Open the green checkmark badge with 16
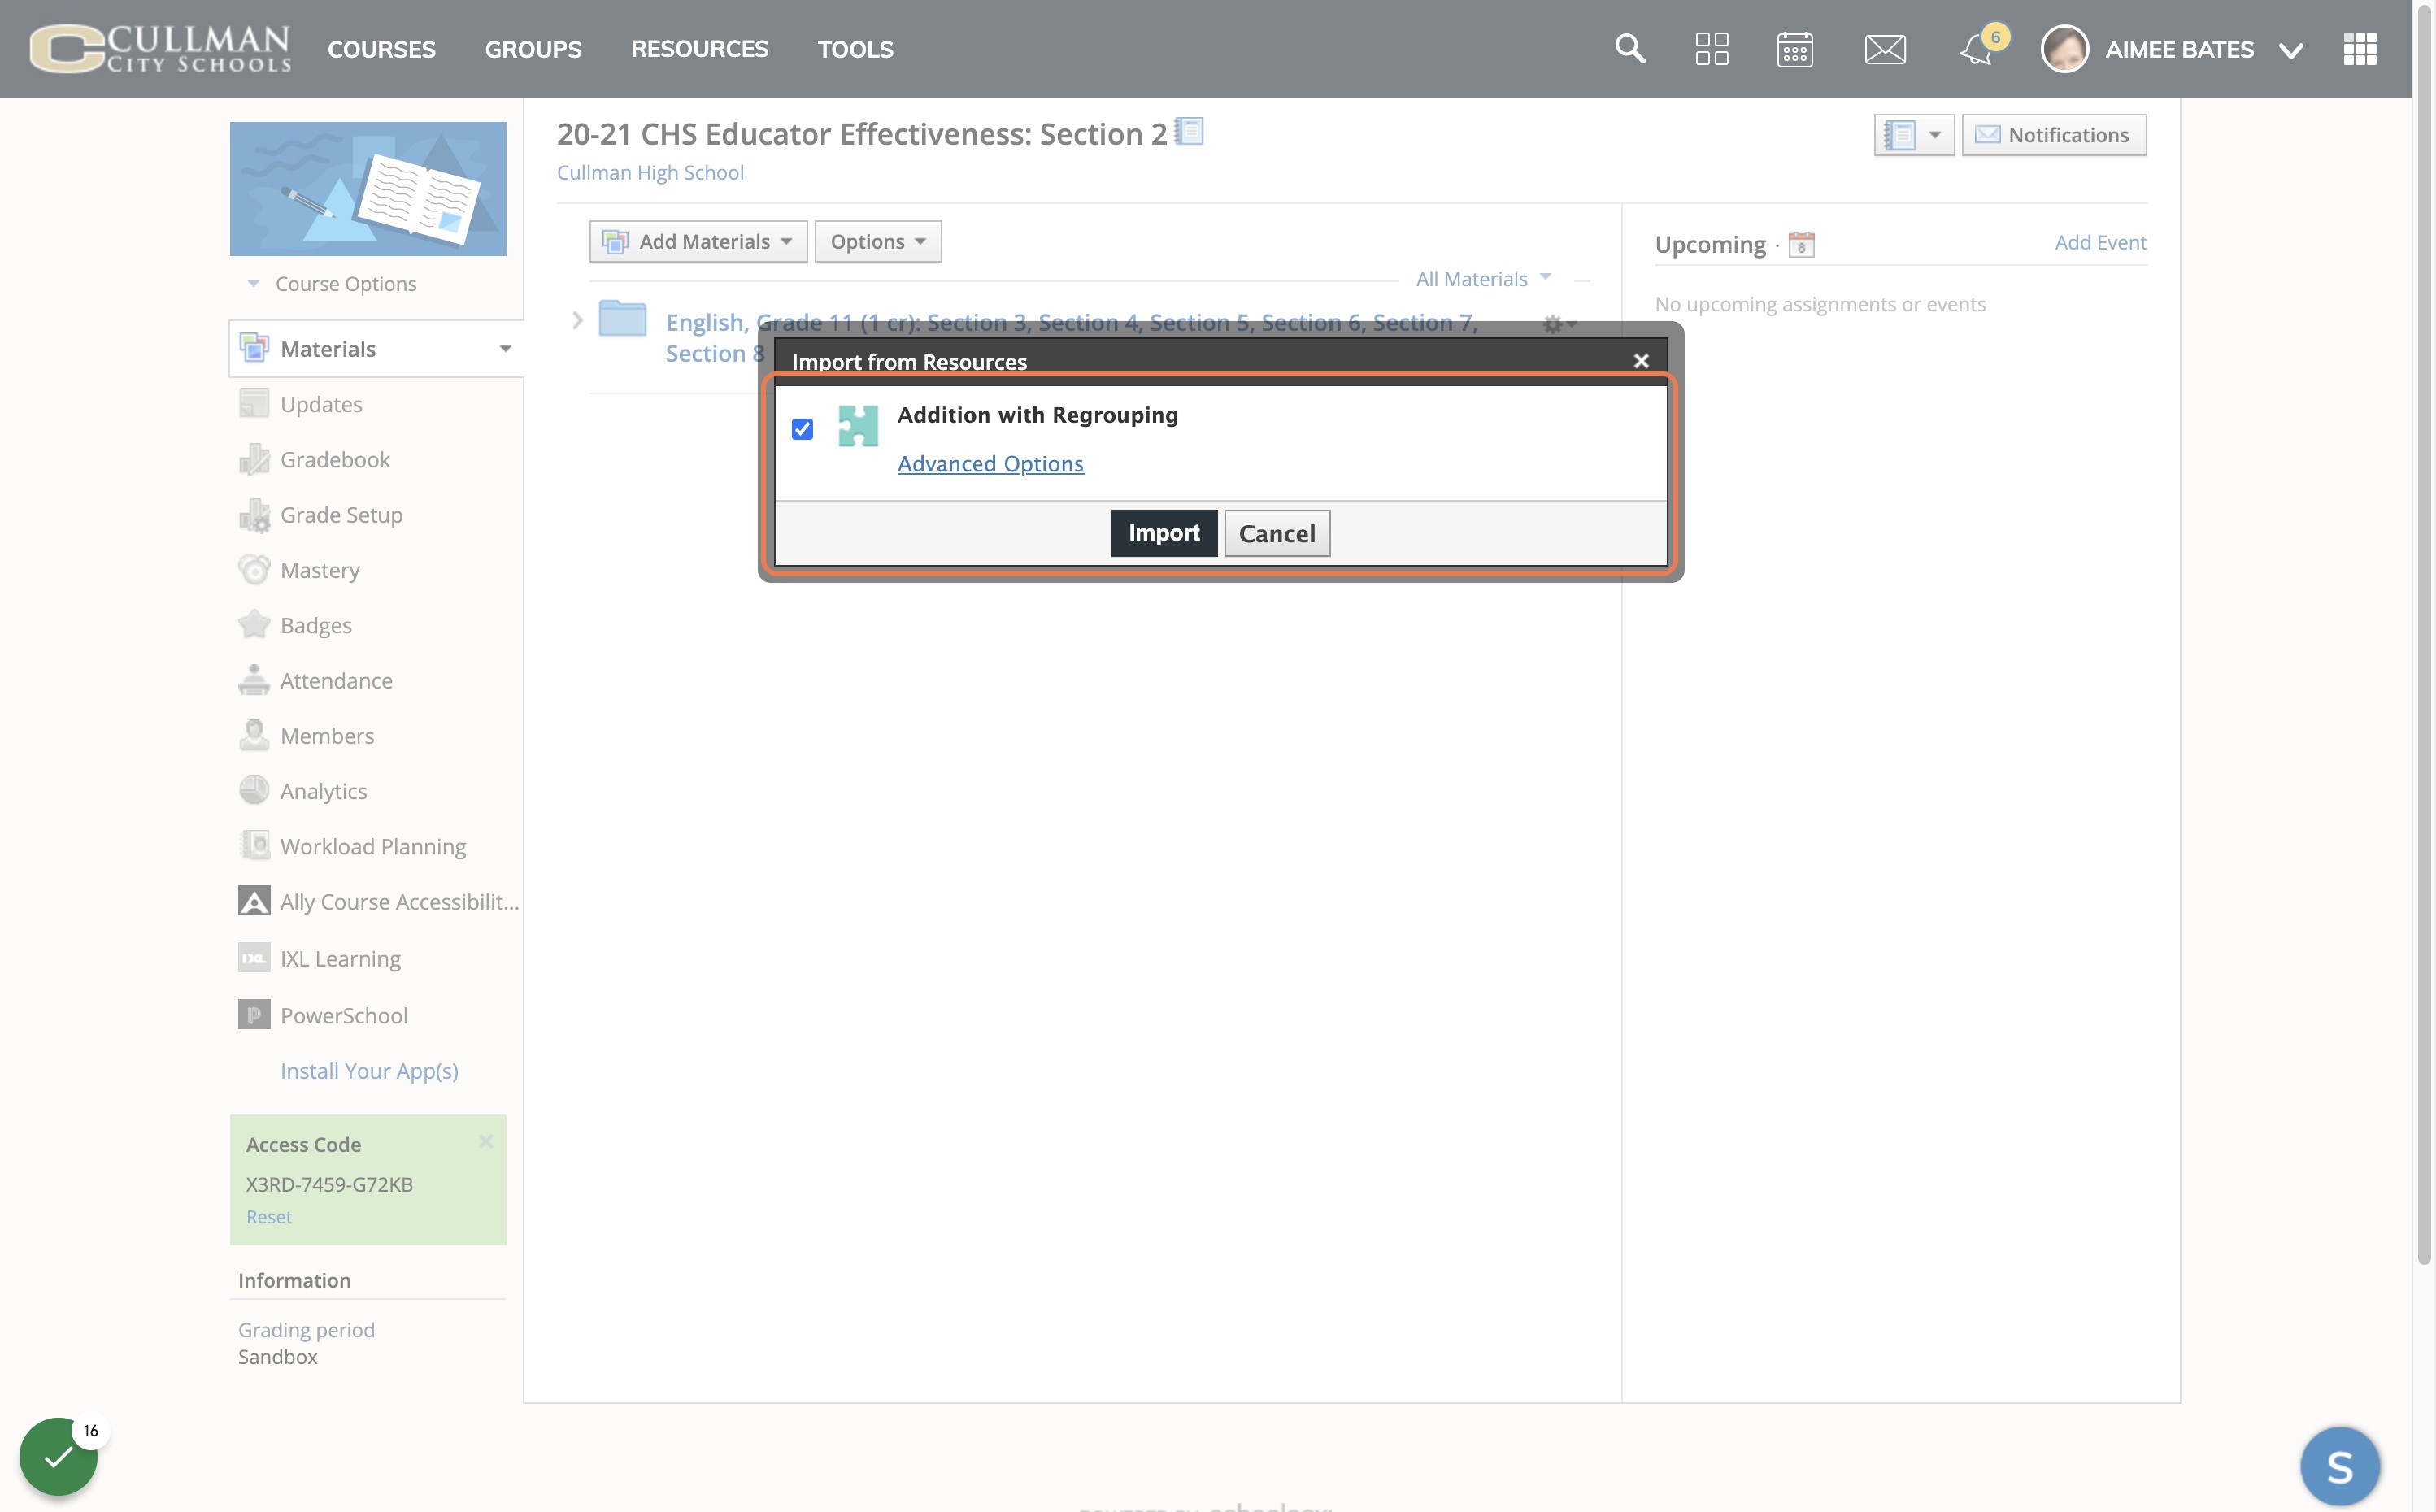Image resolution: width=2436 pixels, height=1512 pixels. tap(59, 1456)
